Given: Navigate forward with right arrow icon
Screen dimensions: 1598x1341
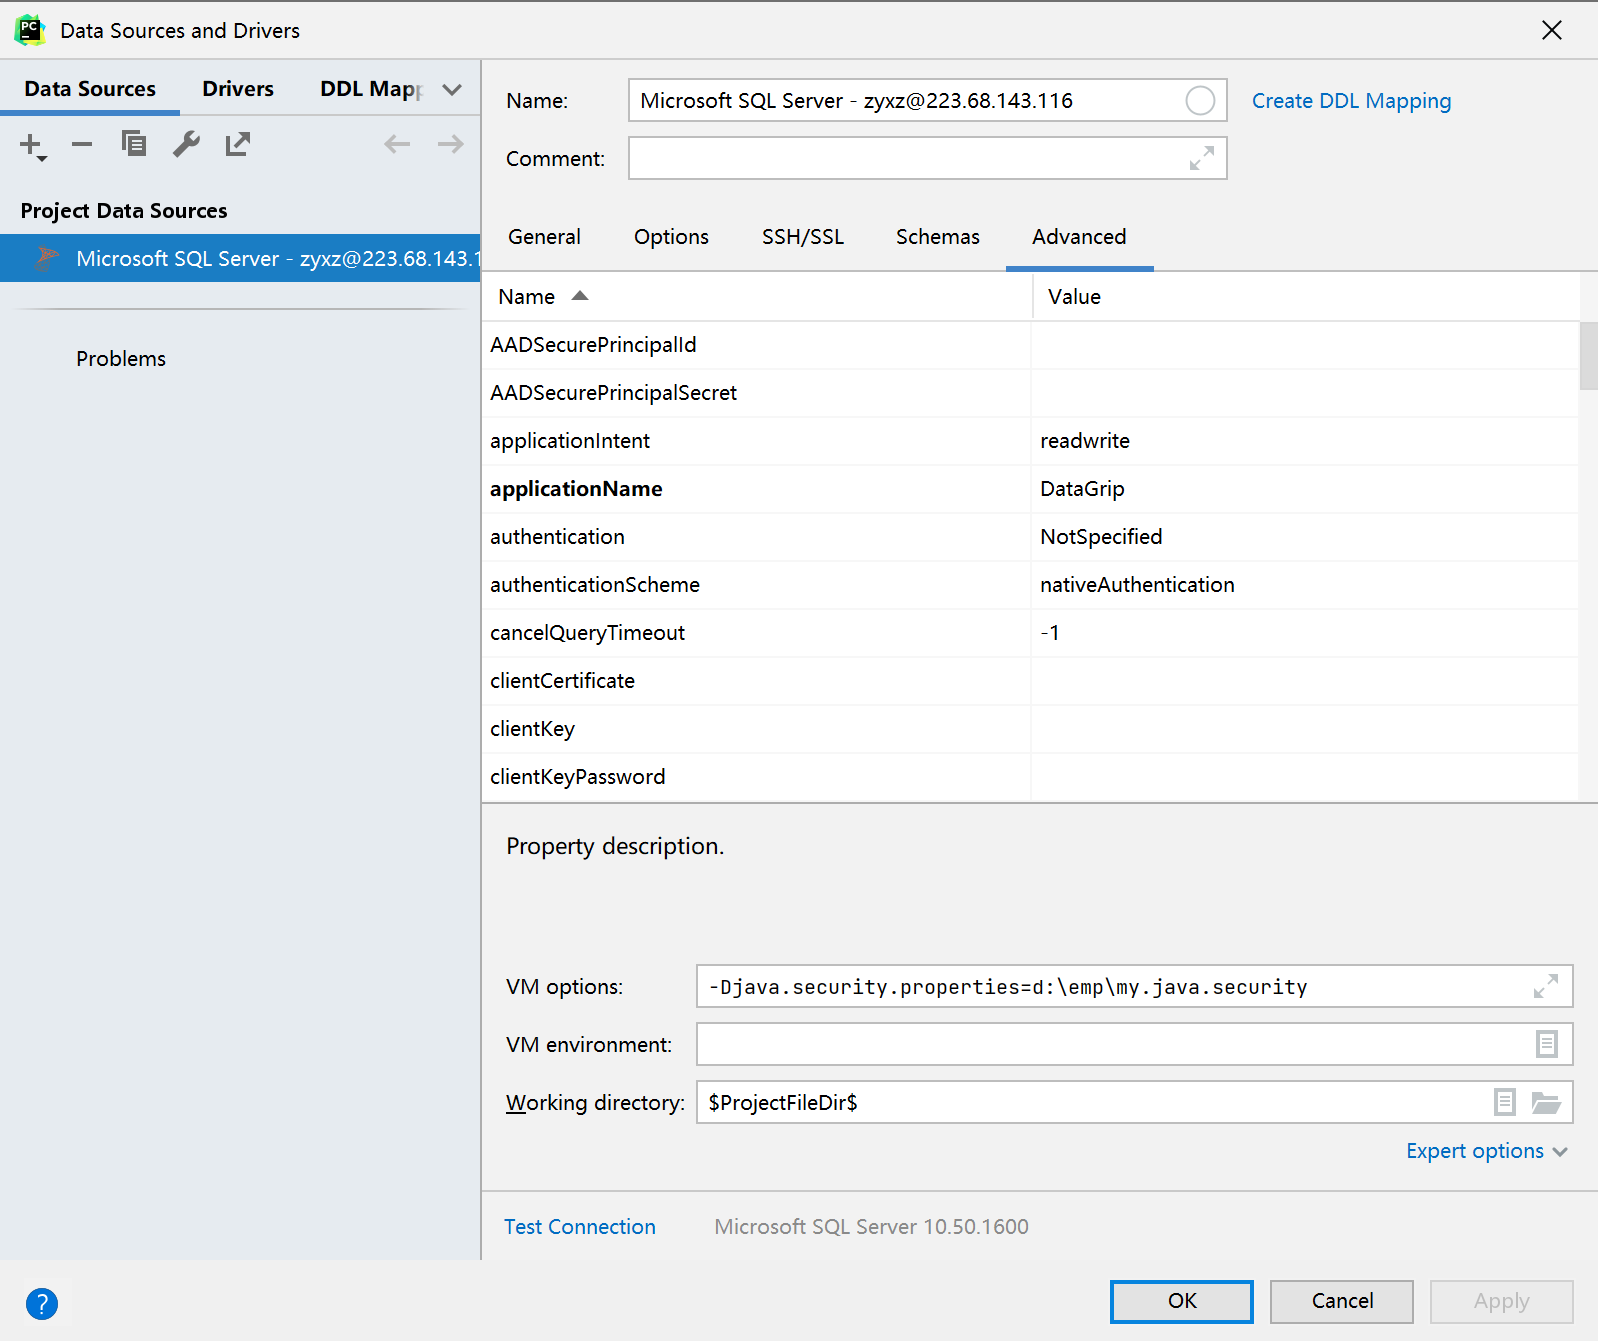Looking at the screenshot, I should [x=451, y=145].
